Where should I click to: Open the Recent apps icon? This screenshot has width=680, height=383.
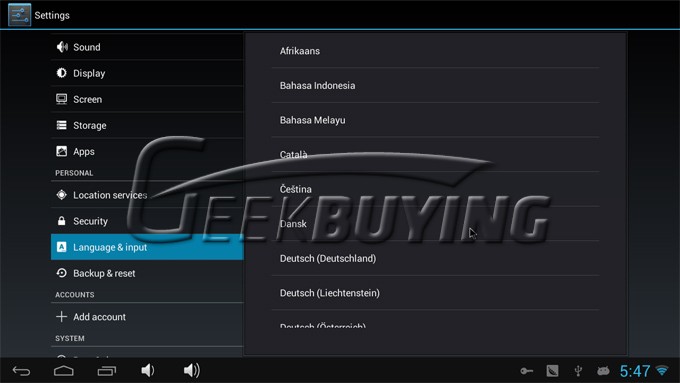pos(107,371)
